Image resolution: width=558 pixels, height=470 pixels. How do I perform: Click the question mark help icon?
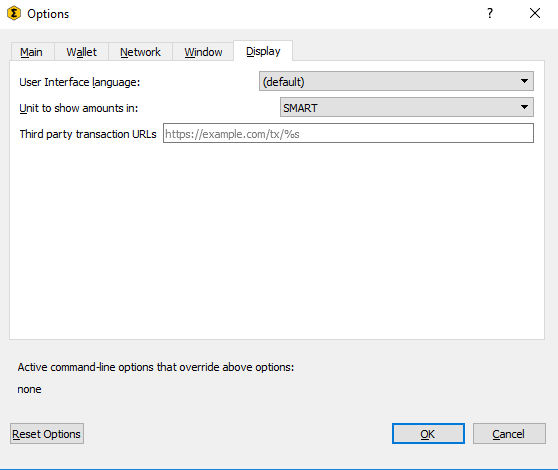(490, 14)
